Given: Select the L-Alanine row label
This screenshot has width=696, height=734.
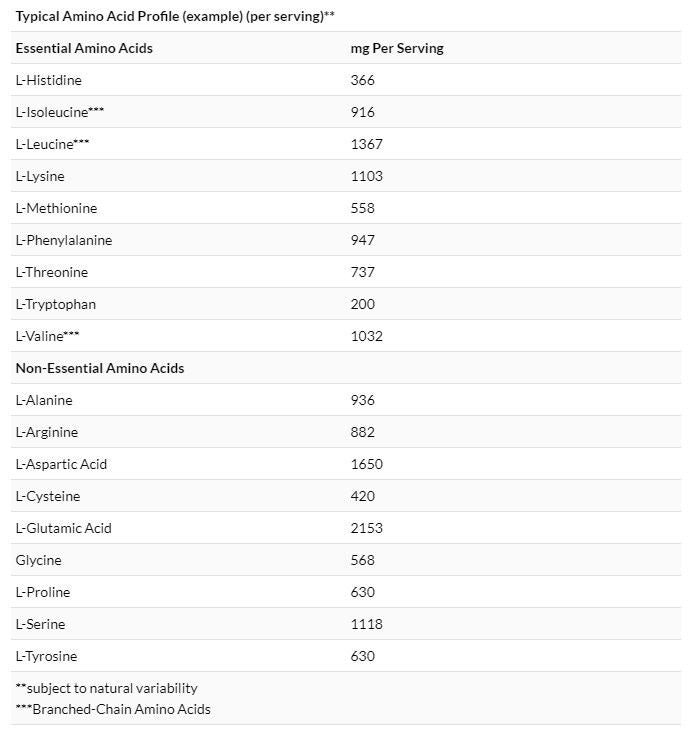Looking at the screenshot, I should (44, 400).
